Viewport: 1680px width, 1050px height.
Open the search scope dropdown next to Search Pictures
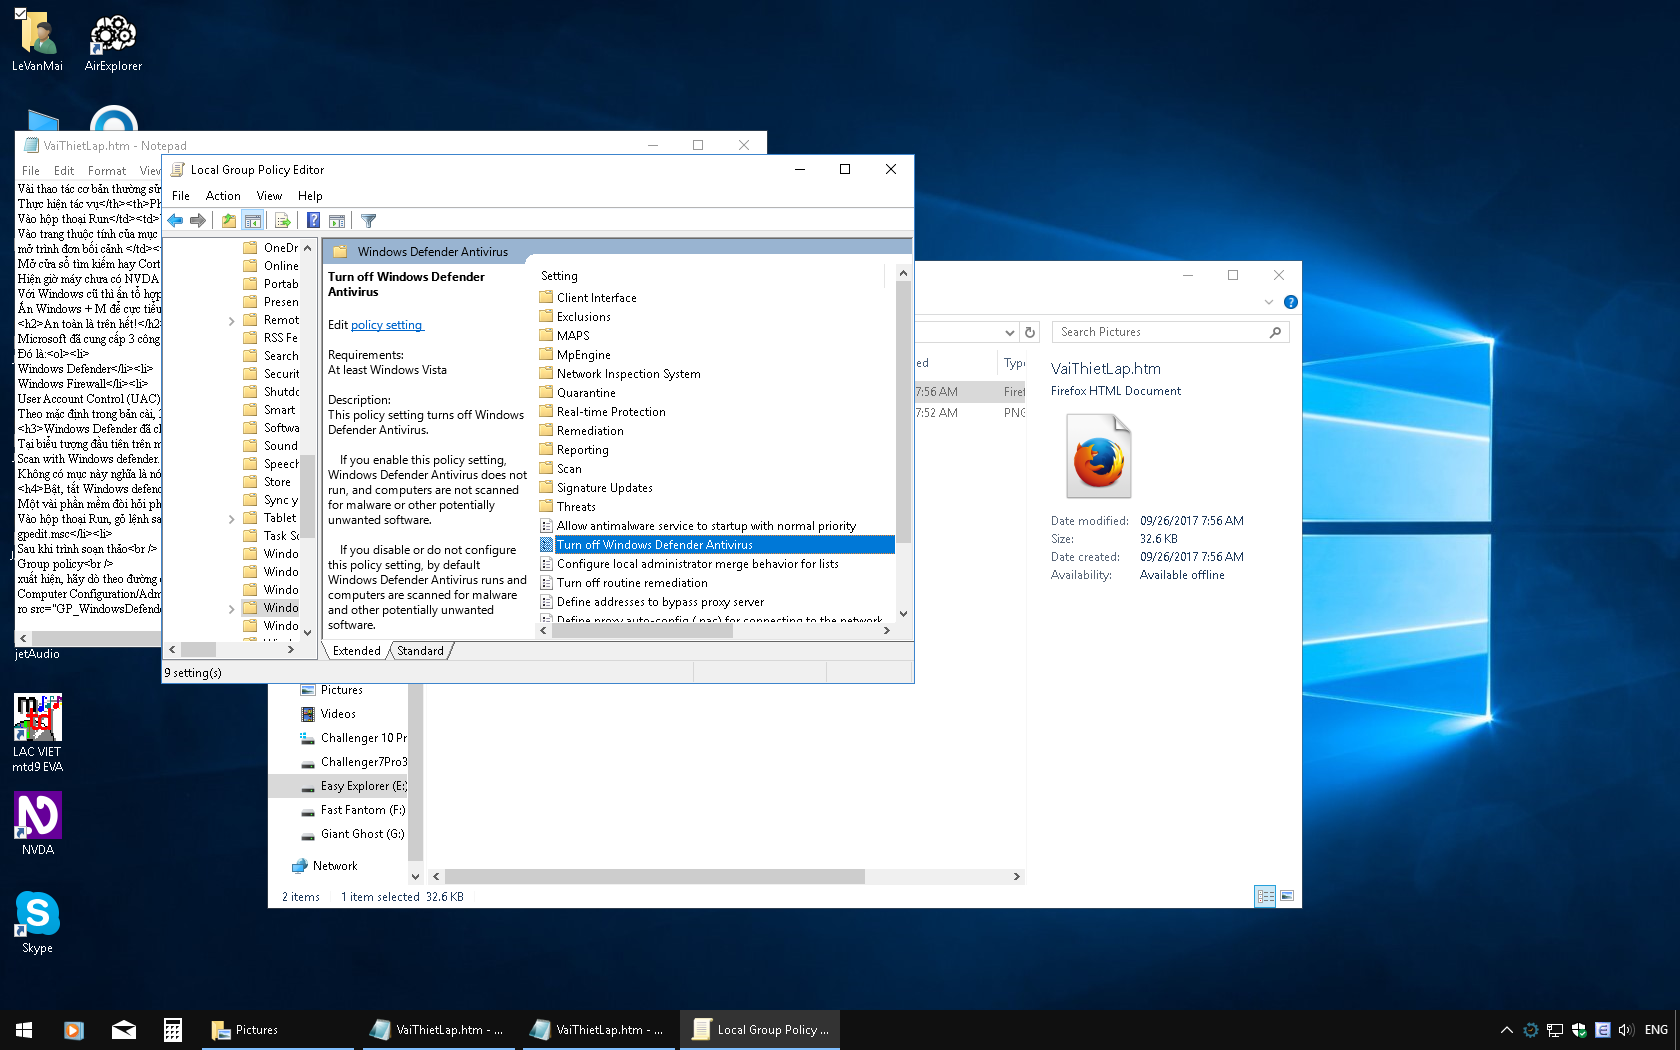tap(1009, 331)
